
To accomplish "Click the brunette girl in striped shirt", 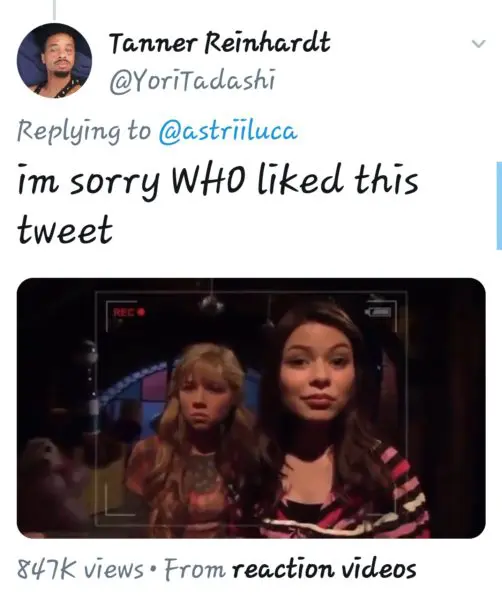I will [337, 421].
